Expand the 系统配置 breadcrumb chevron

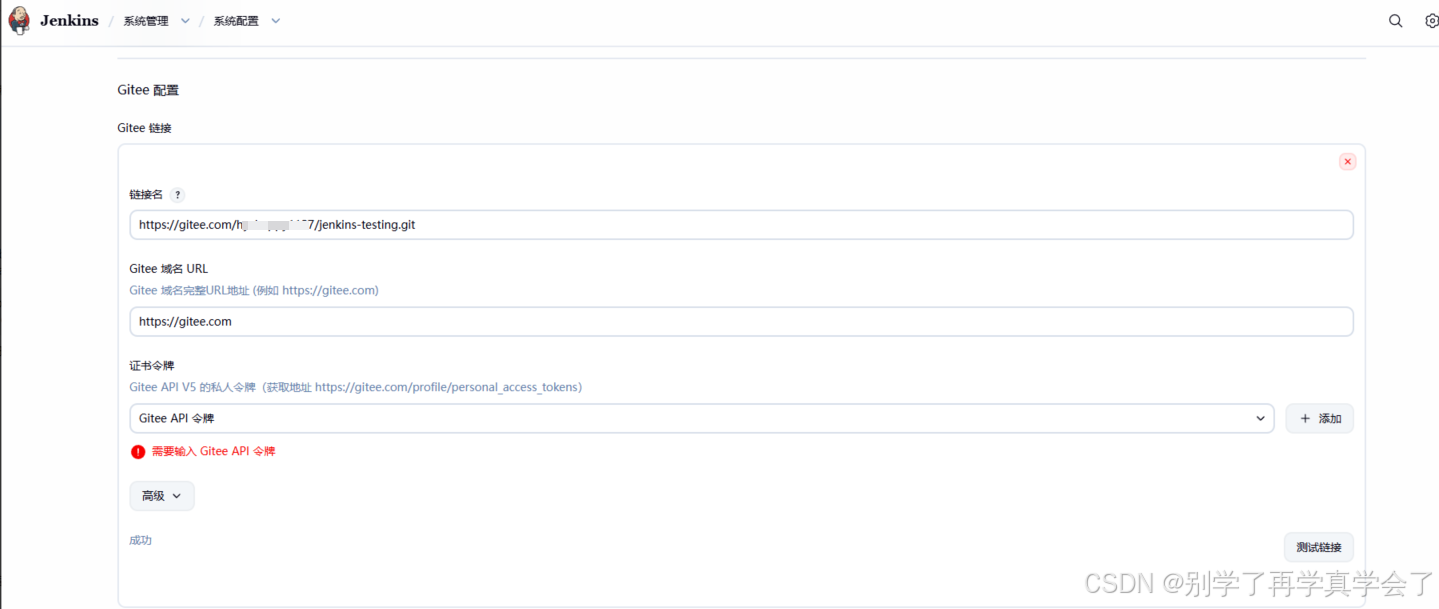276,21
